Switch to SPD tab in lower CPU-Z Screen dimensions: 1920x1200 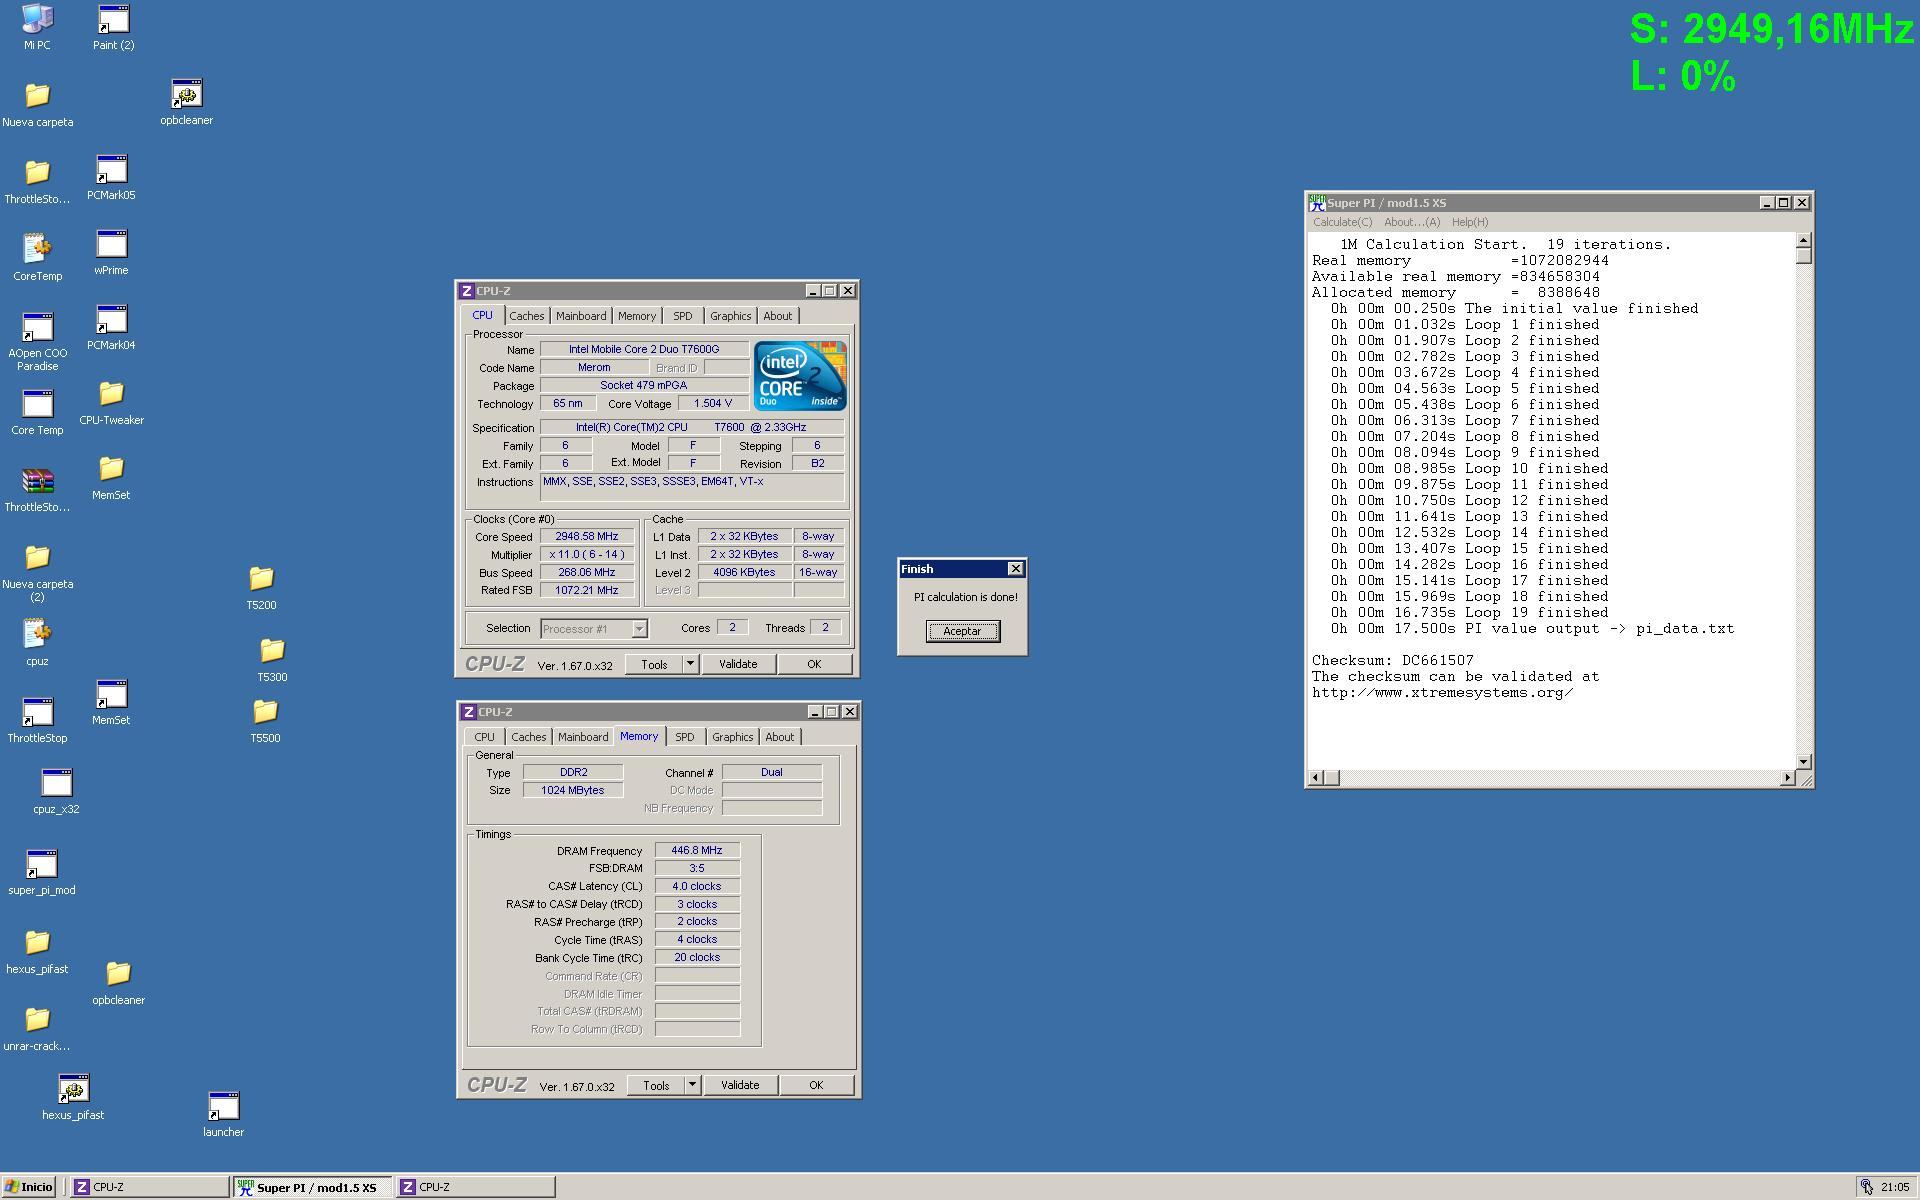[684, 737]
